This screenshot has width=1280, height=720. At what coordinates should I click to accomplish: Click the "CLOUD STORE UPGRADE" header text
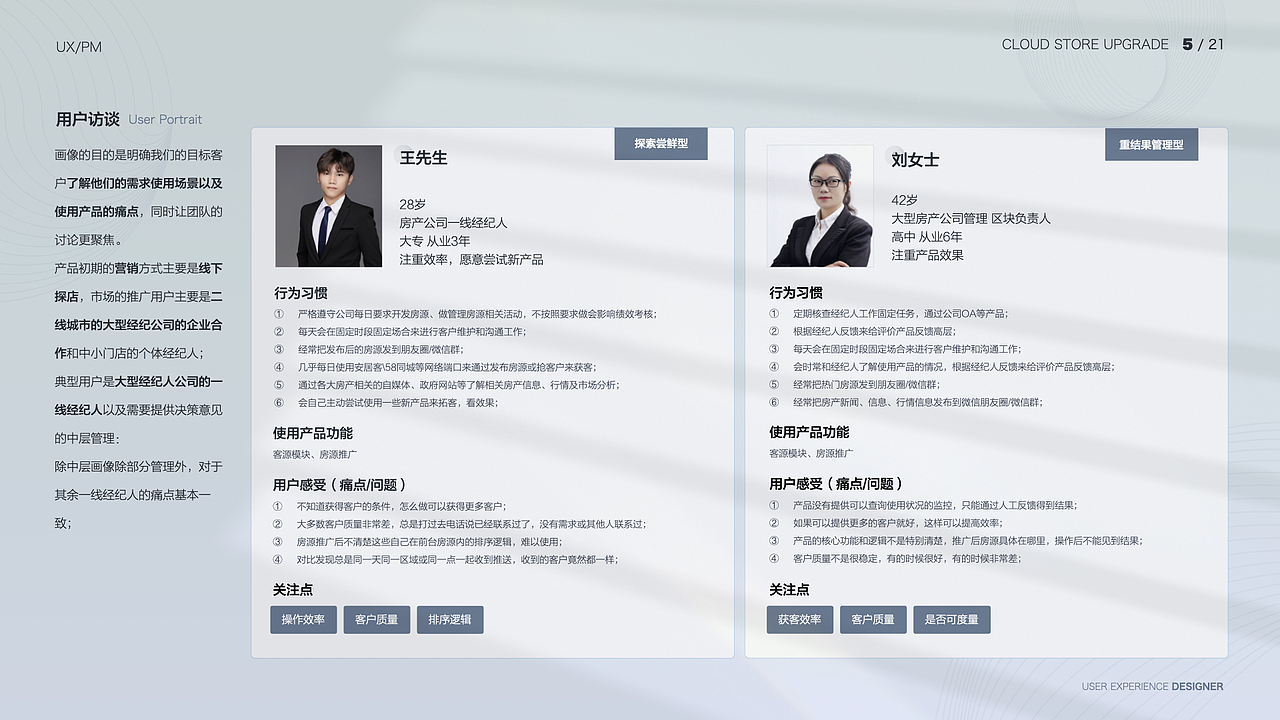coord(1085,44)
